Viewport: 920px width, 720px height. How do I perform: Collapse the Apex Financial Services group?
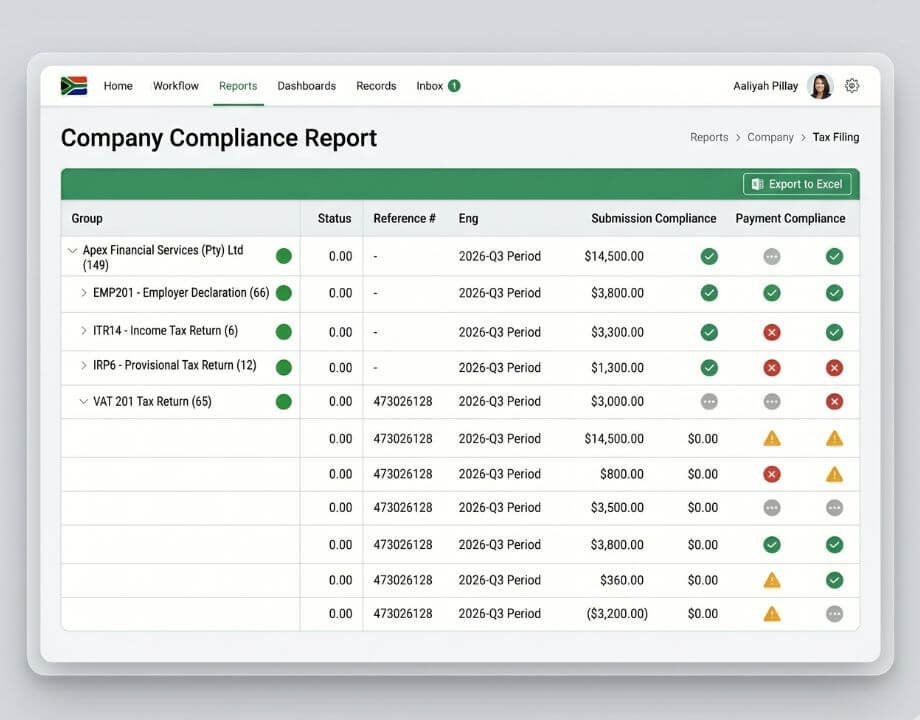tap(72, 251)
